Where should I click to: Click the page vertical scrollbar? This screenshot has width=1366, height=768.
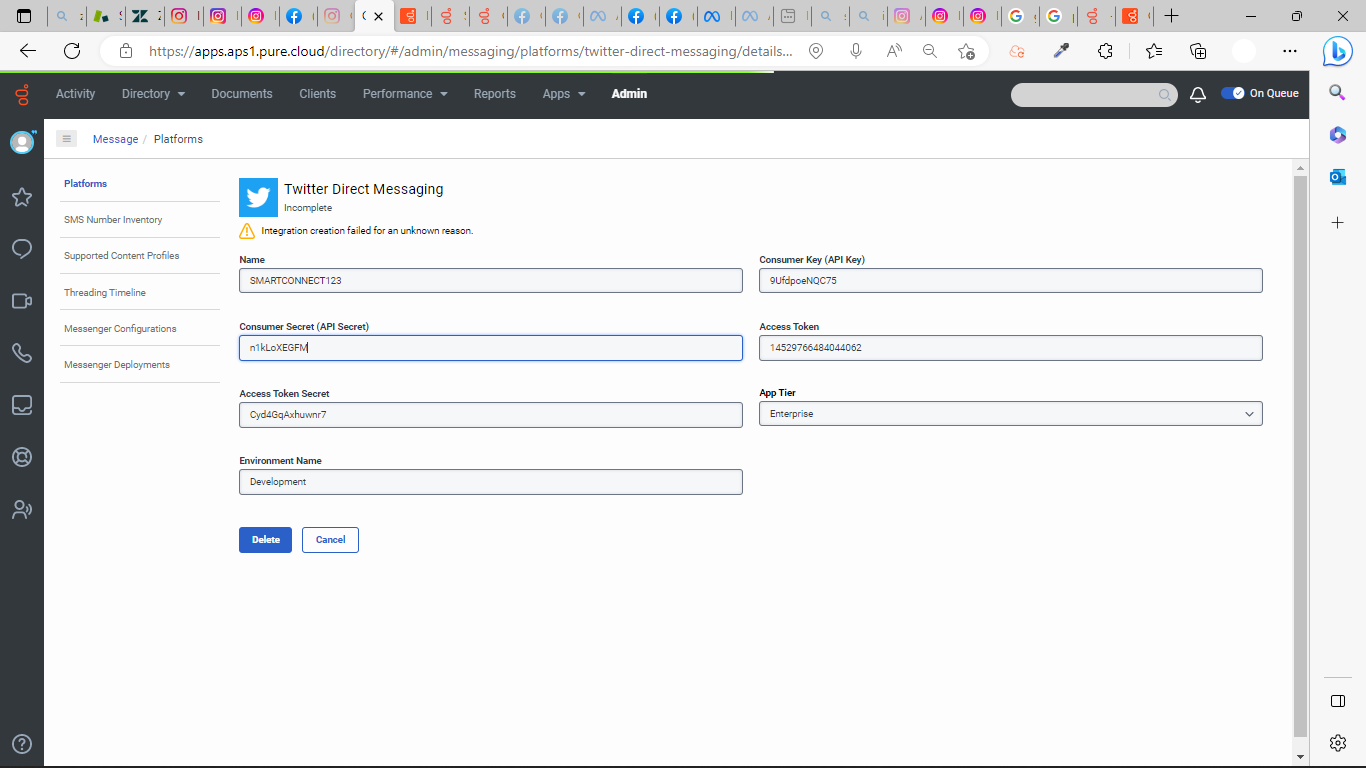point(1300,458)
